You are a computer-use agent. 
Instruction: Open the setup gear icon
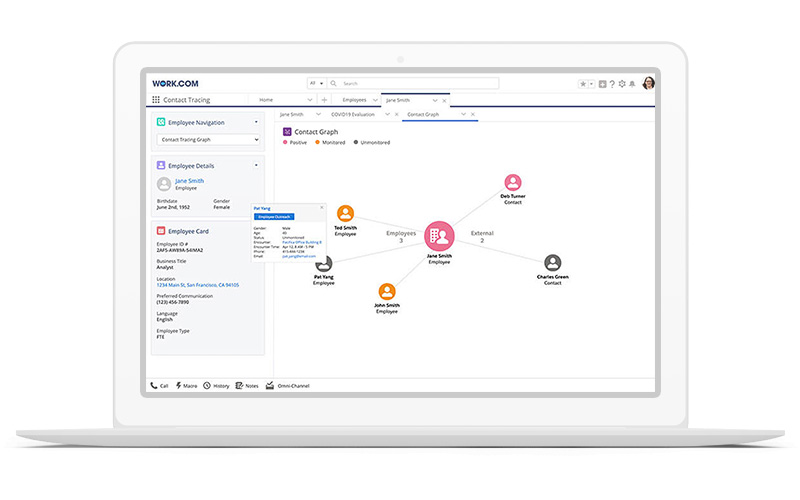tap(622, 84)
